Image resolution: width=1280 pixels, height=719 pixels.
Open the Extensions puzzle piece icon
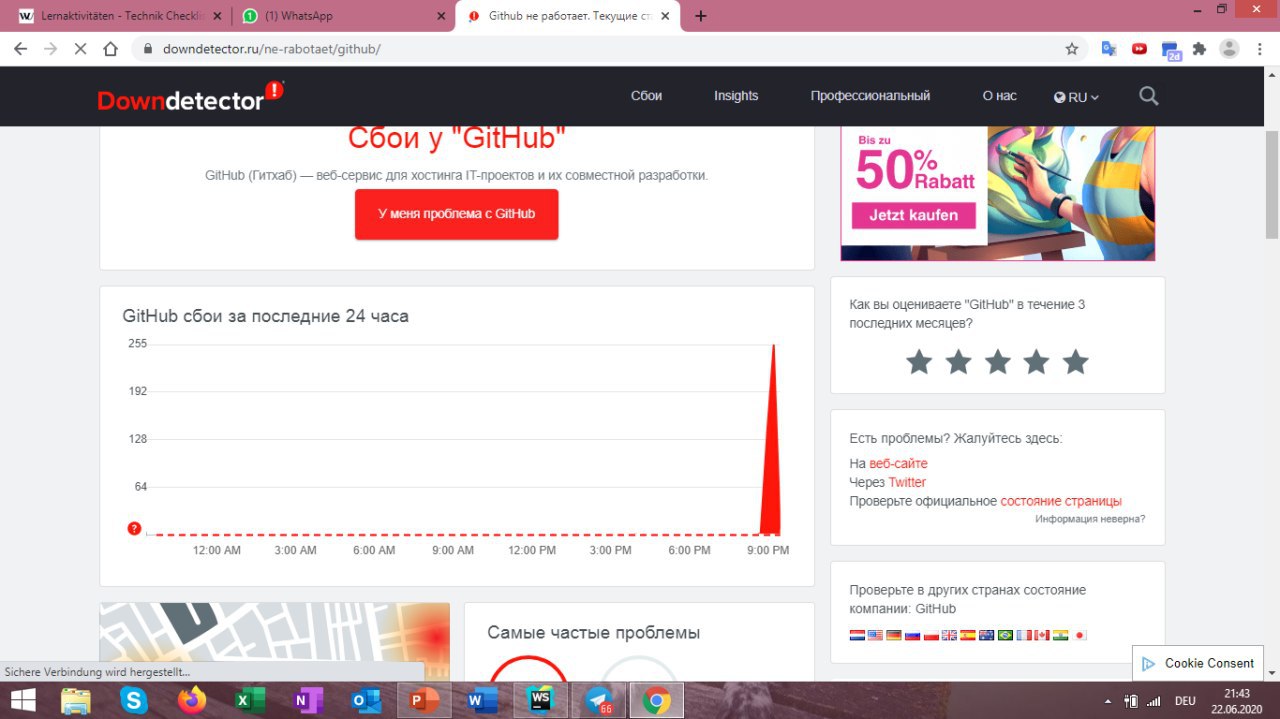(1200, 48)
